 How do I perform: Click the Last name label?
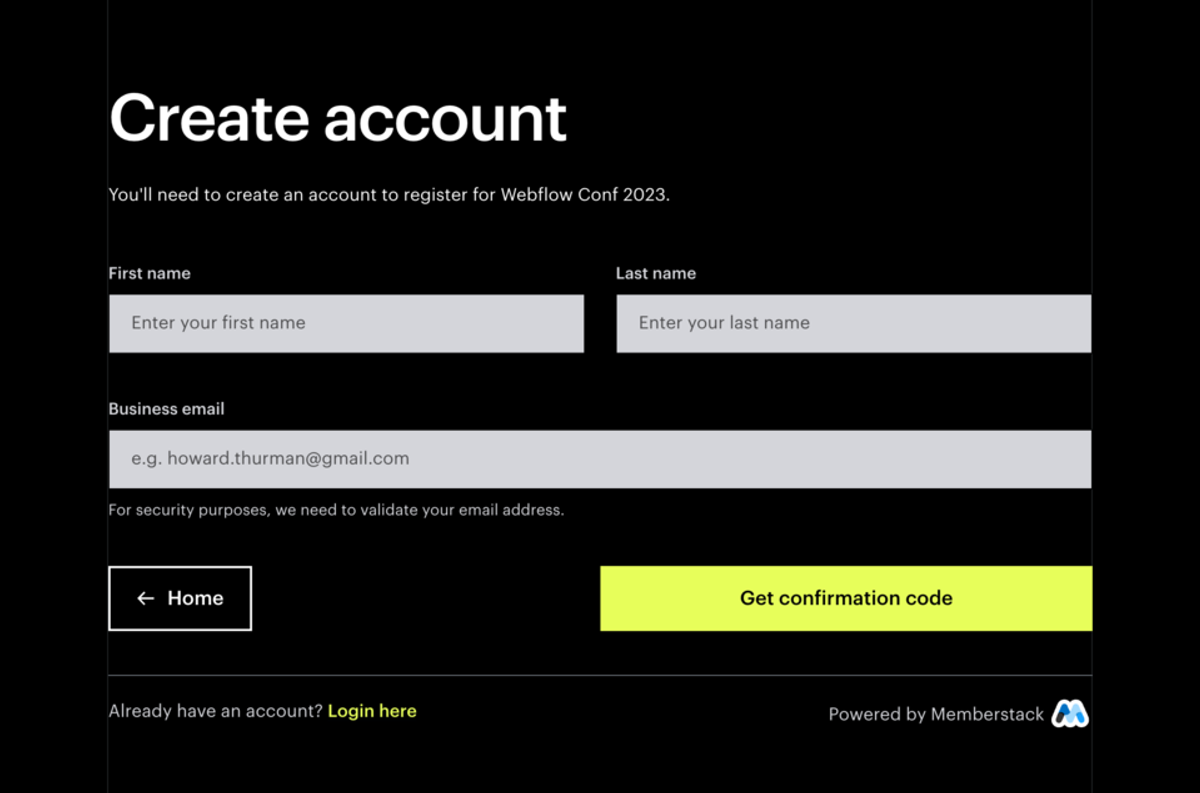655,273
